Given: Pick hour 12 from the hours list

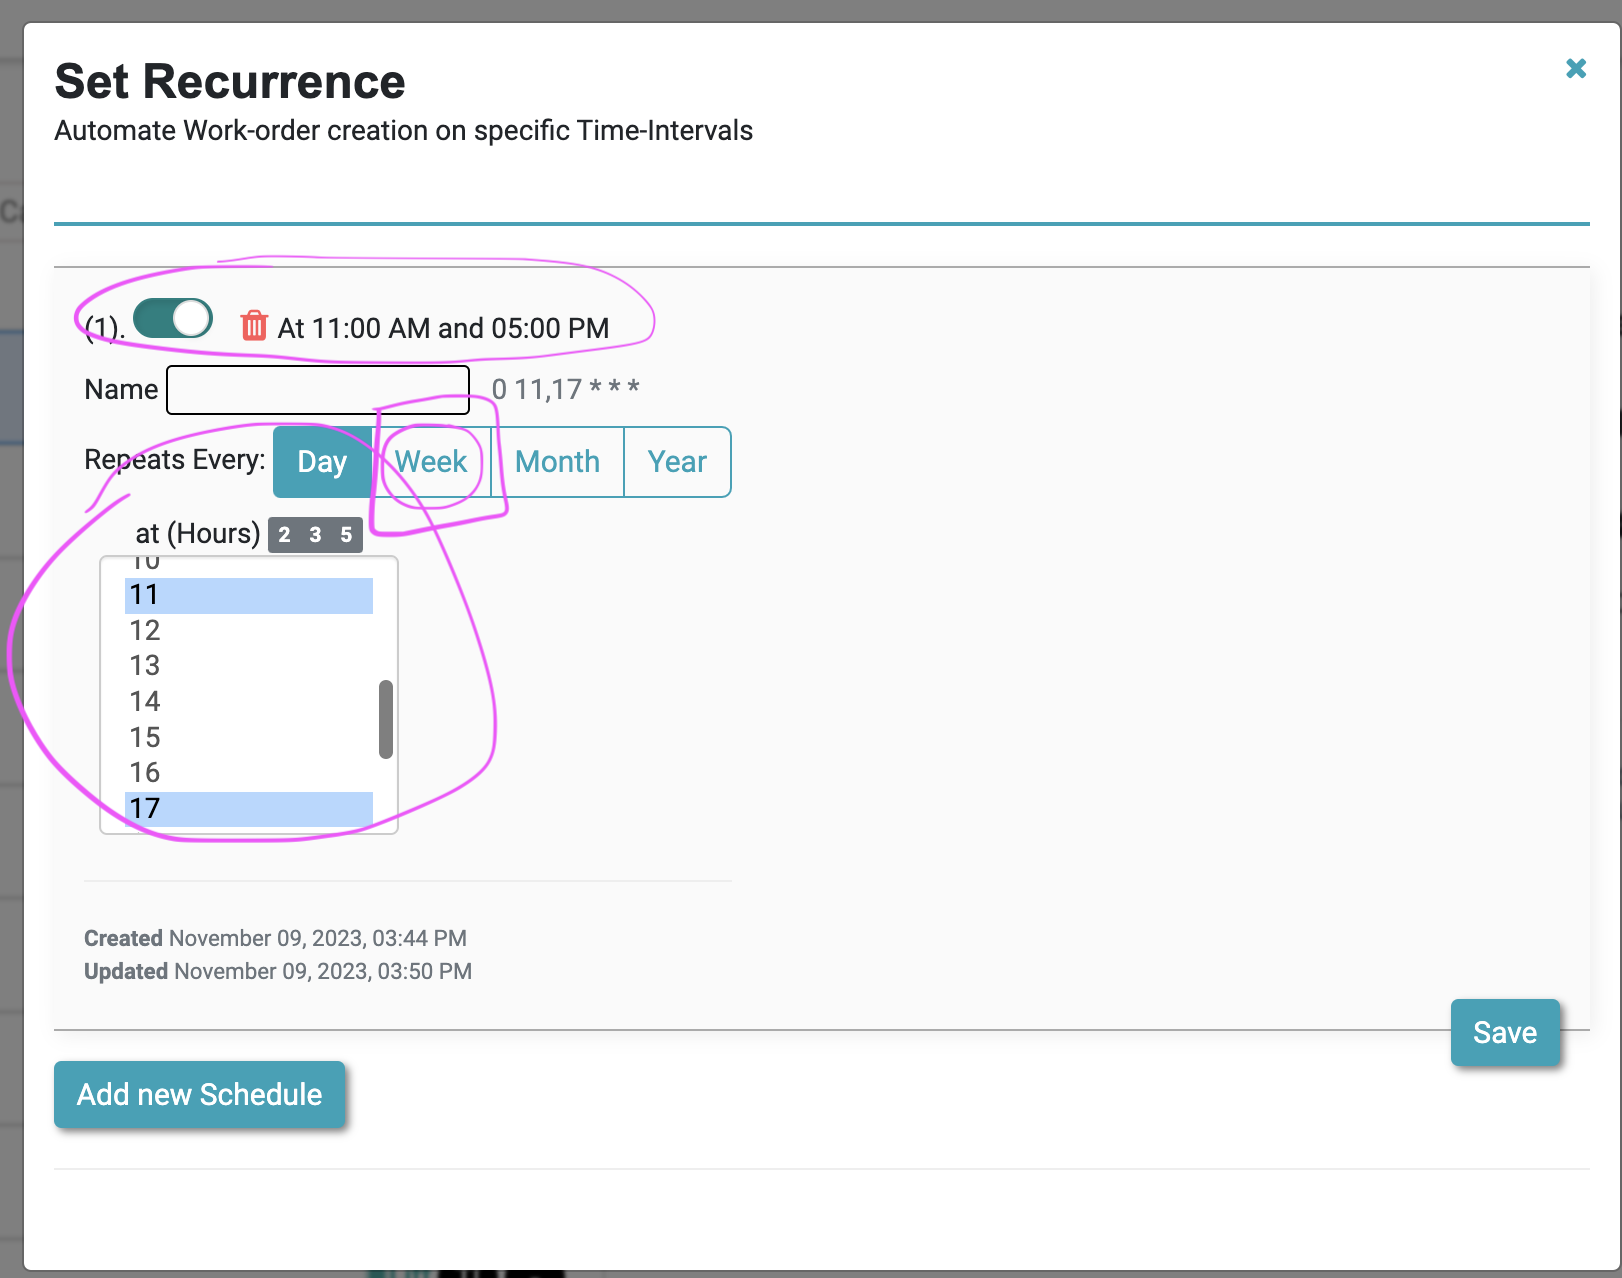Looking at the screenshot, I should 248,631.
